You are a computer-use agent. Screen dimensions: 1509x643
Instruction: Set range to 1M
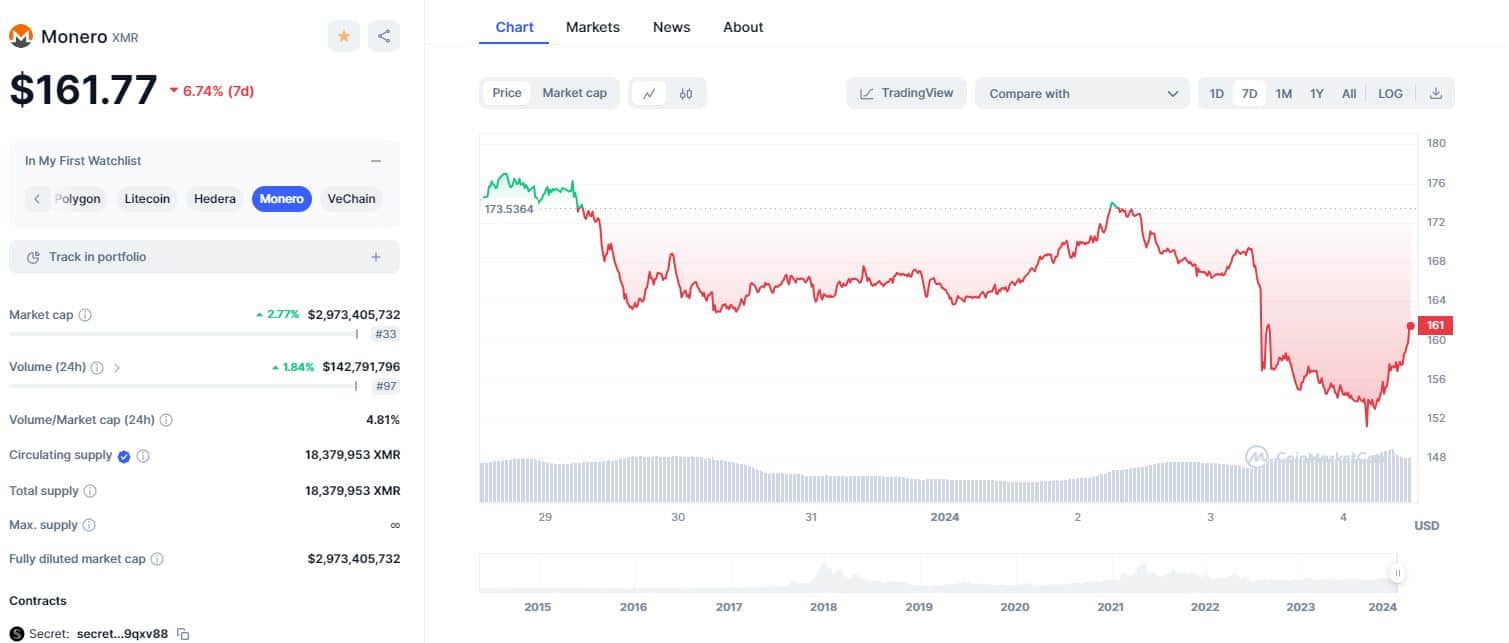point(1284,93)
